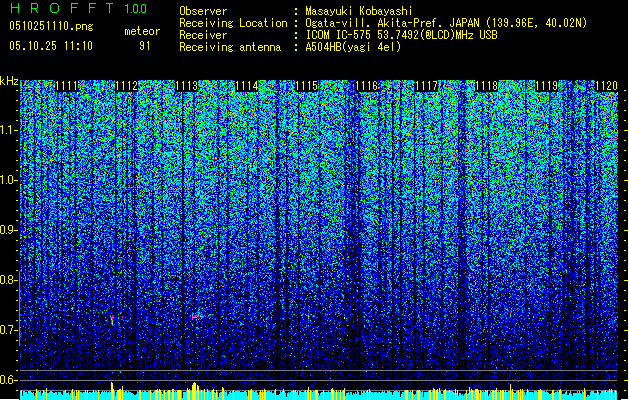Click the 0.7 kHz frequency axis label
This screenshot has height=400, width=629.
8,330
